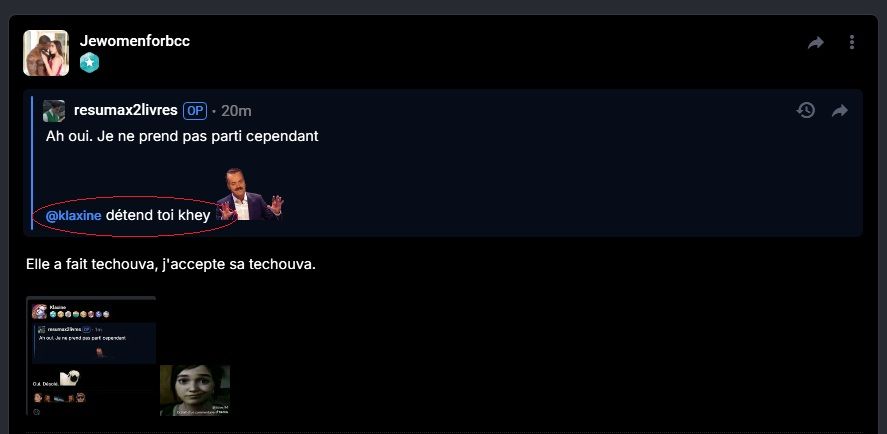887x434 pixels.
Task: Click the "Elle a fait techouva" post text
Action: 91,264
